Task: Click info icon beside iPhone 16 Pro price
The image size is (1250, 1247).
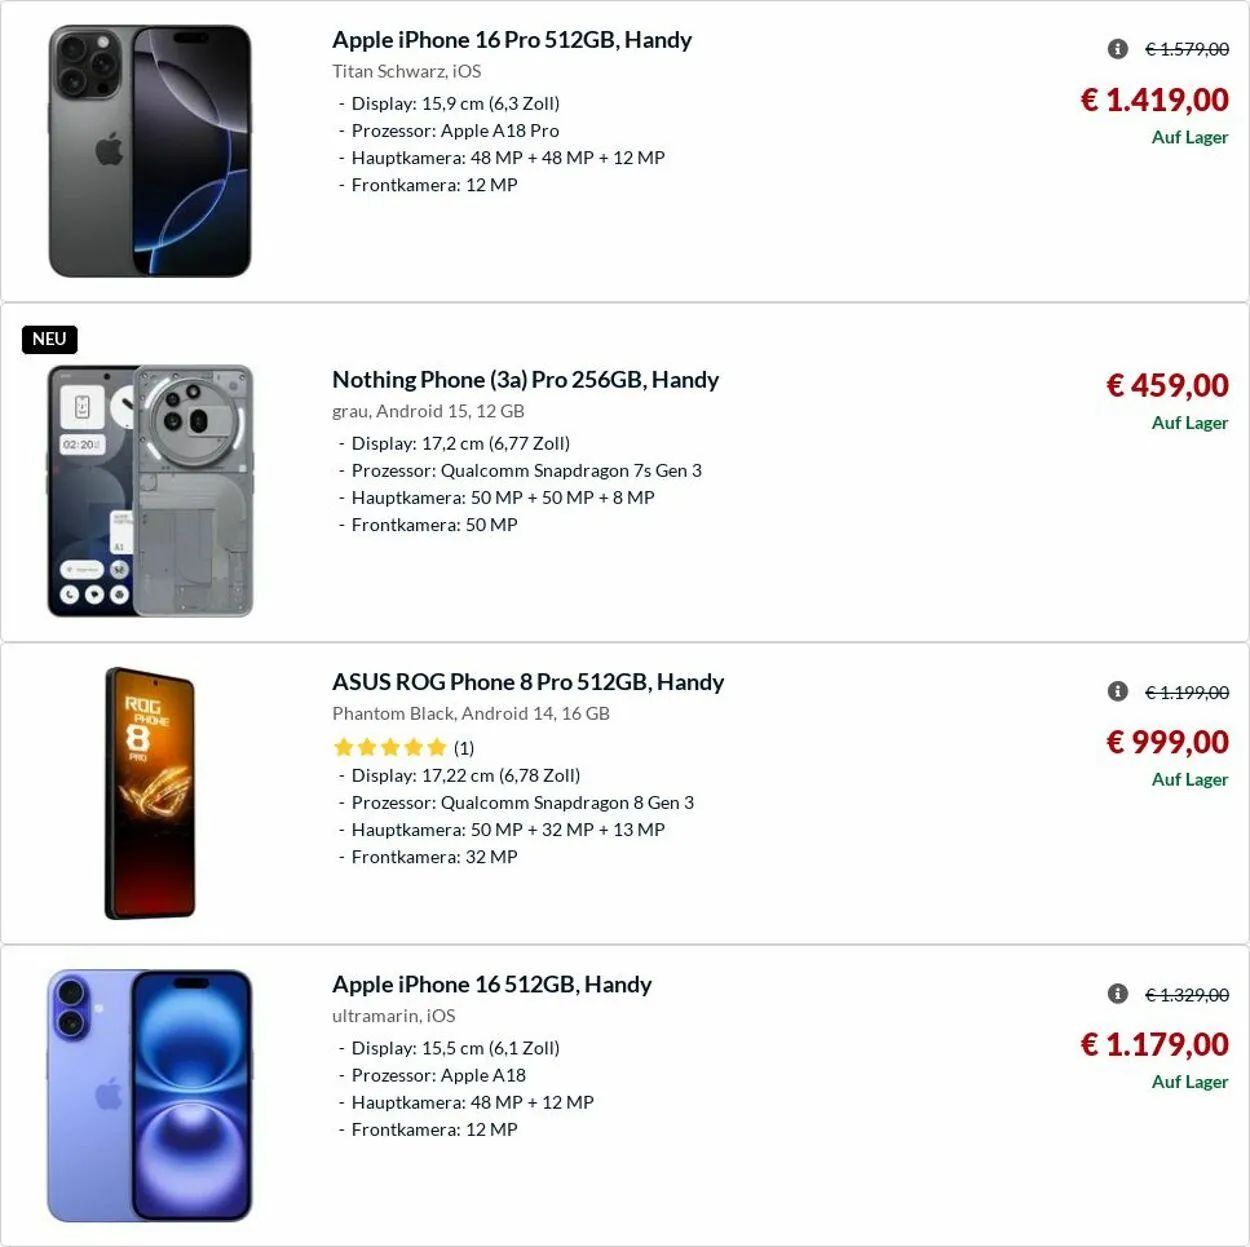Action: [1118, 49]
